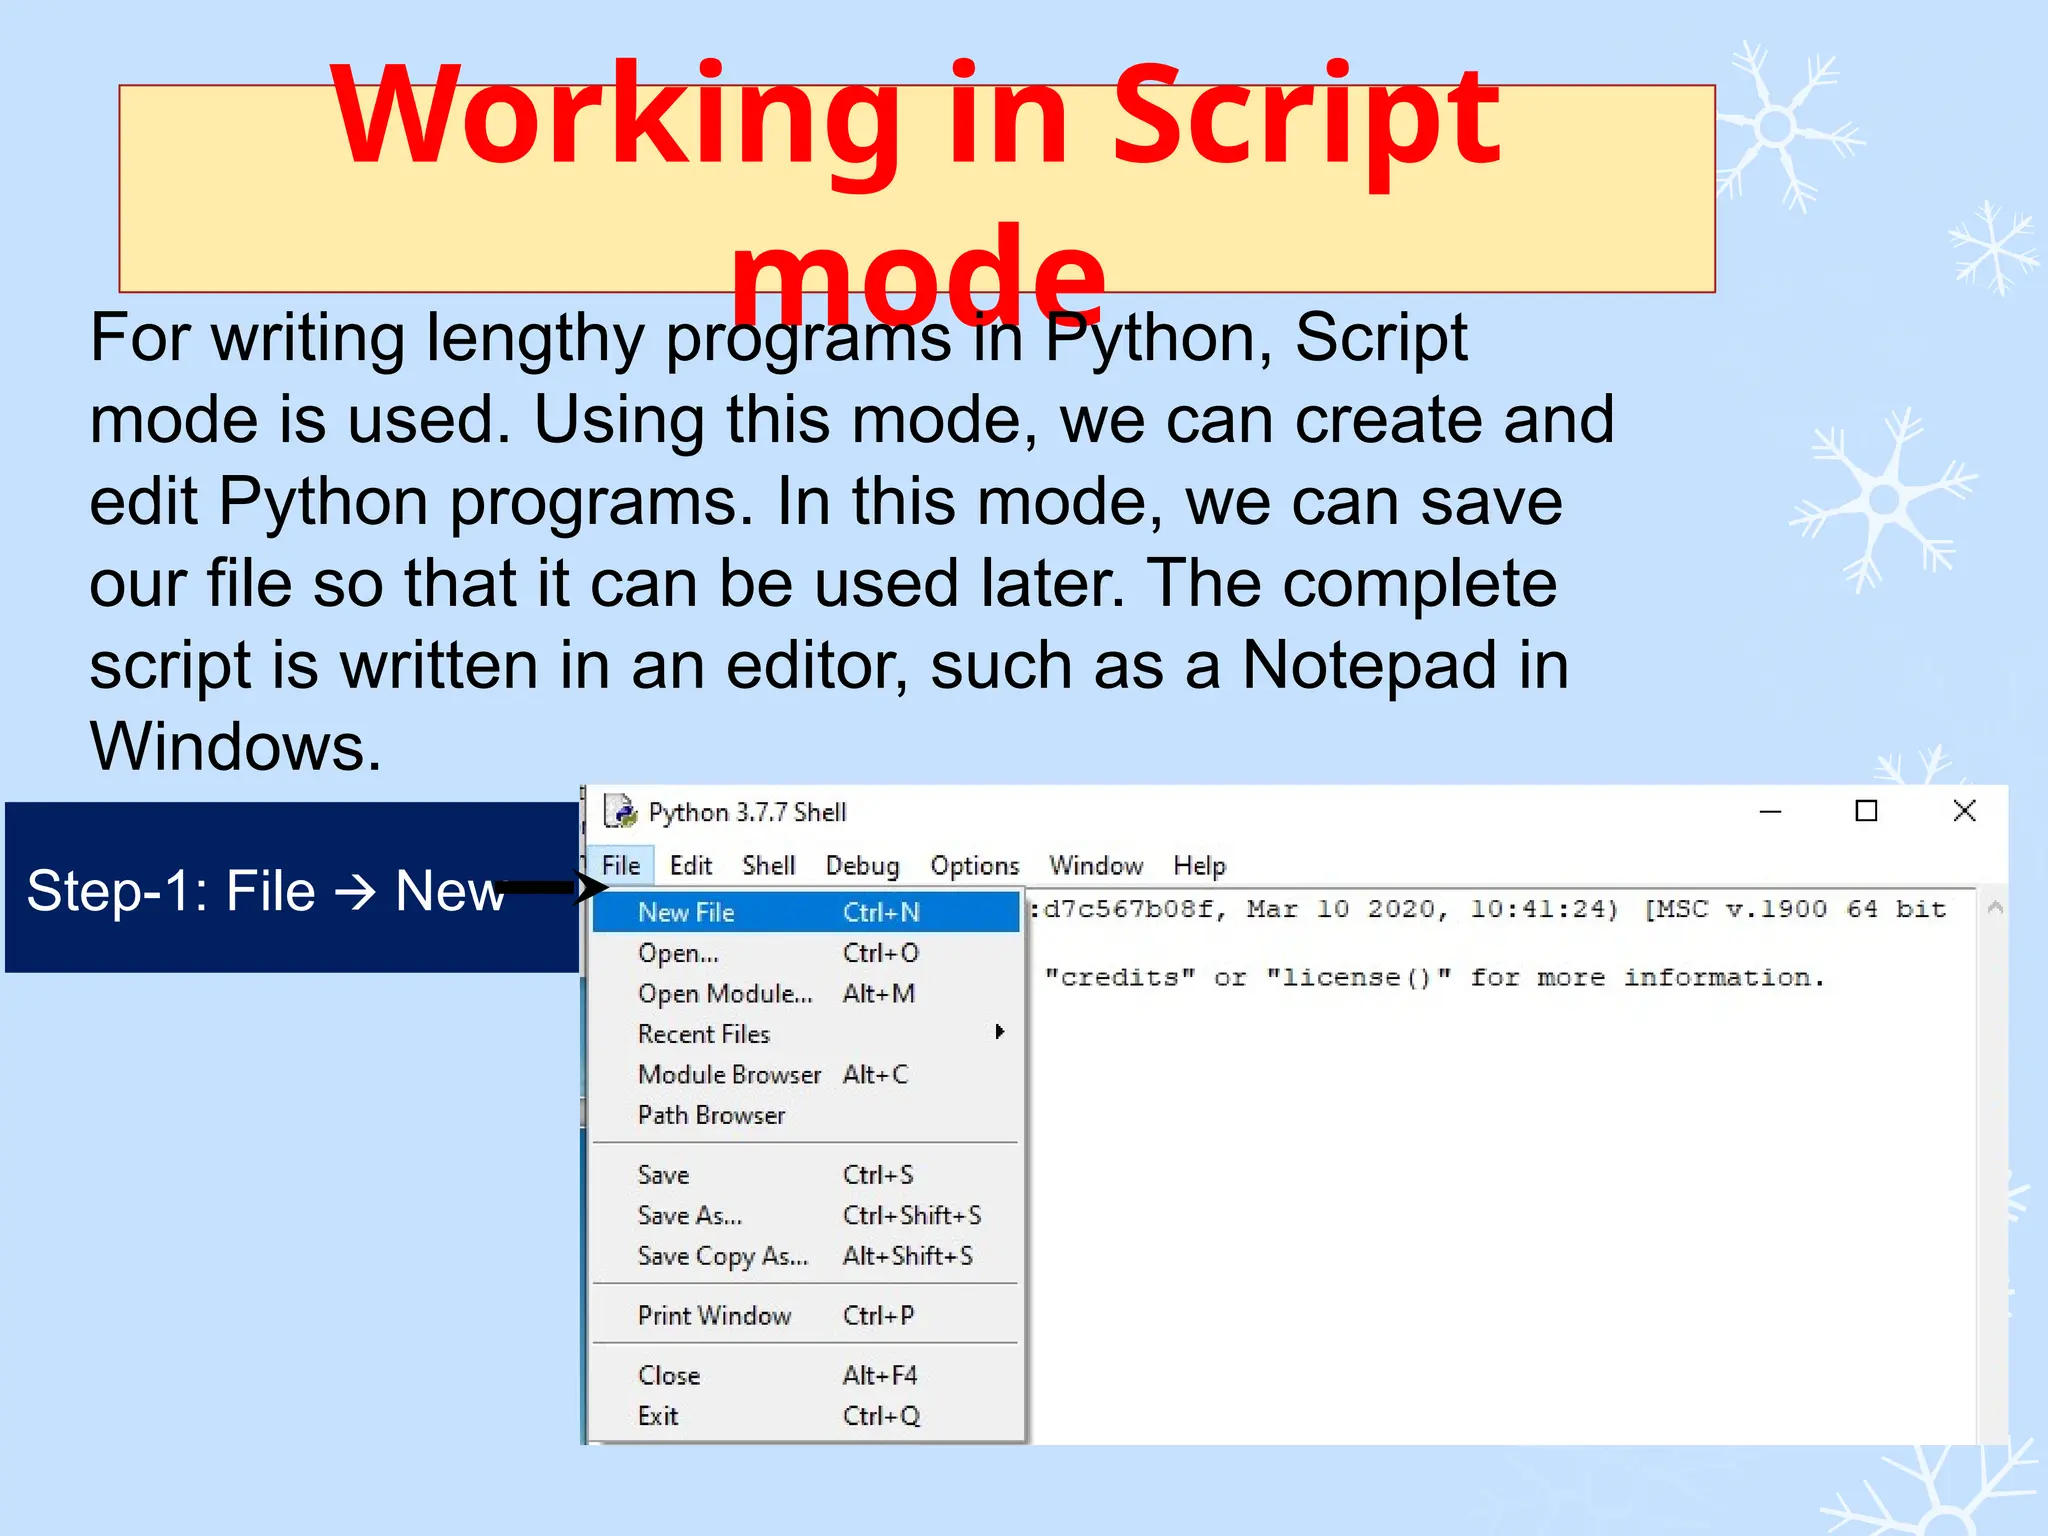The width and height of the screenshot is (2048, 1536).
Task: Click the "Mar 10 2020, 10:41:24" shell text
Action: [x=1432, y=909]
